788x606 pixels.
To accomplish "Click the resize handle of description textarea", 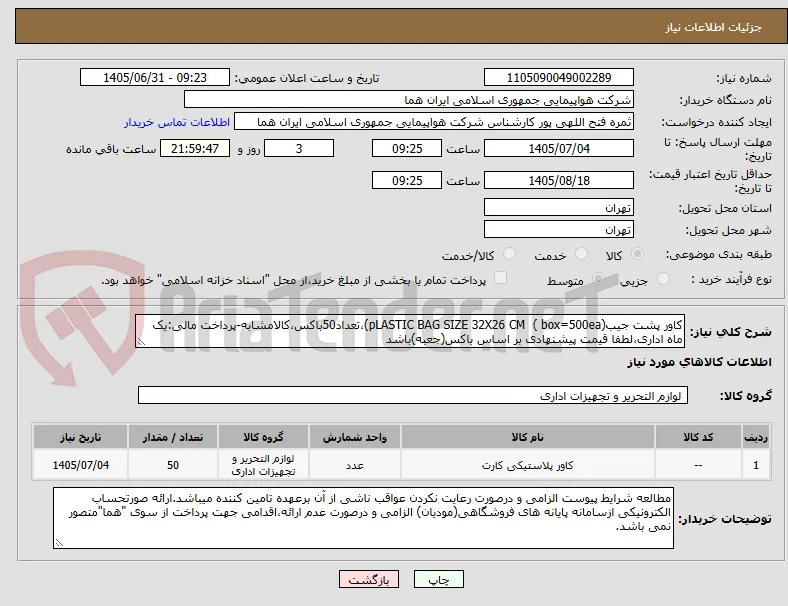I will pos(141,342).
